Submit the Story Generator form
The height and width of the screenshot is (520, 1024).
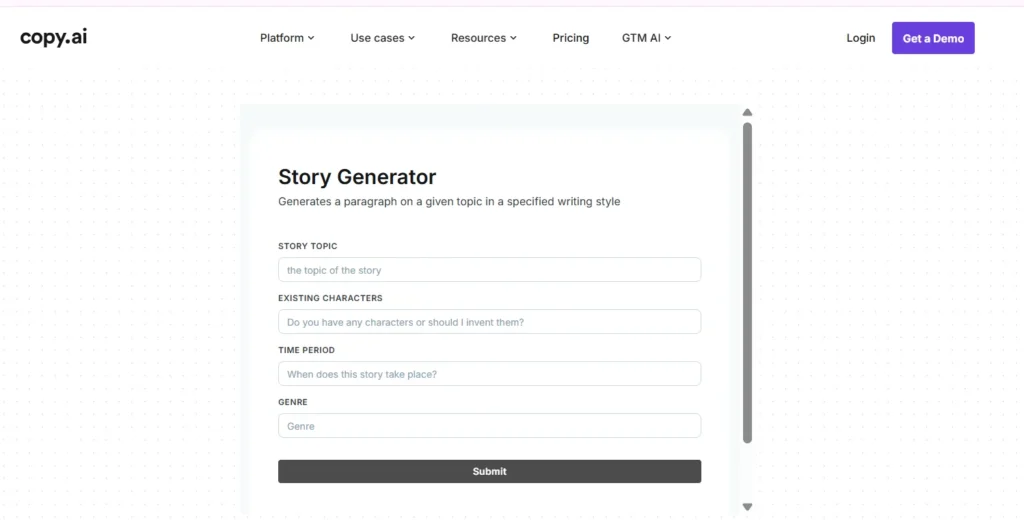pyautogui.click(x=489, y=471)
